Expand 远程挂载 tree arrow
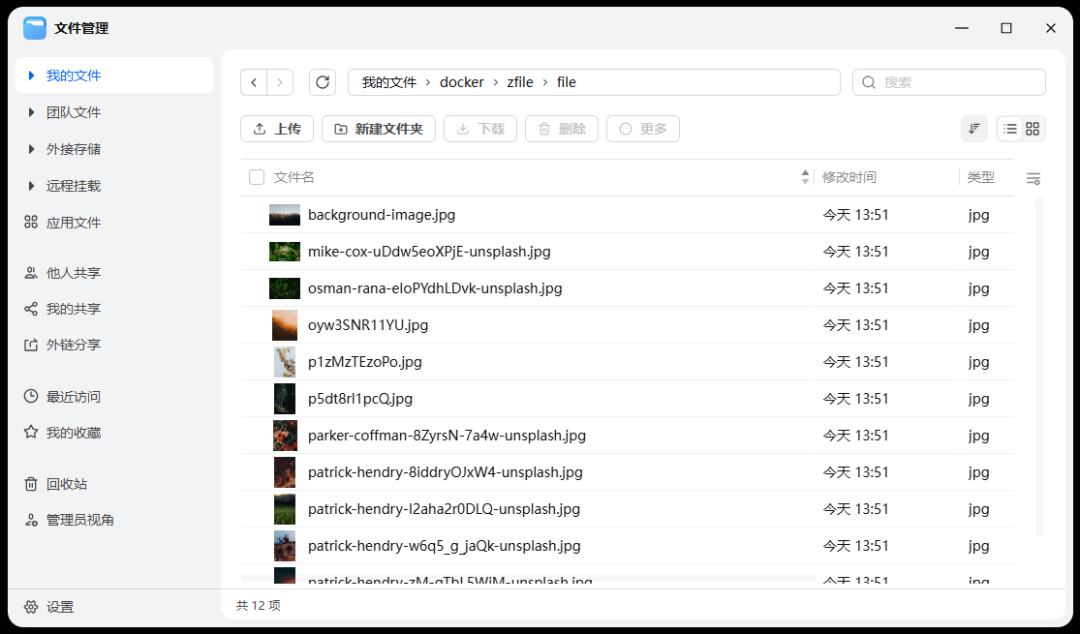1080x634 pixels. [x=31, y=186]
